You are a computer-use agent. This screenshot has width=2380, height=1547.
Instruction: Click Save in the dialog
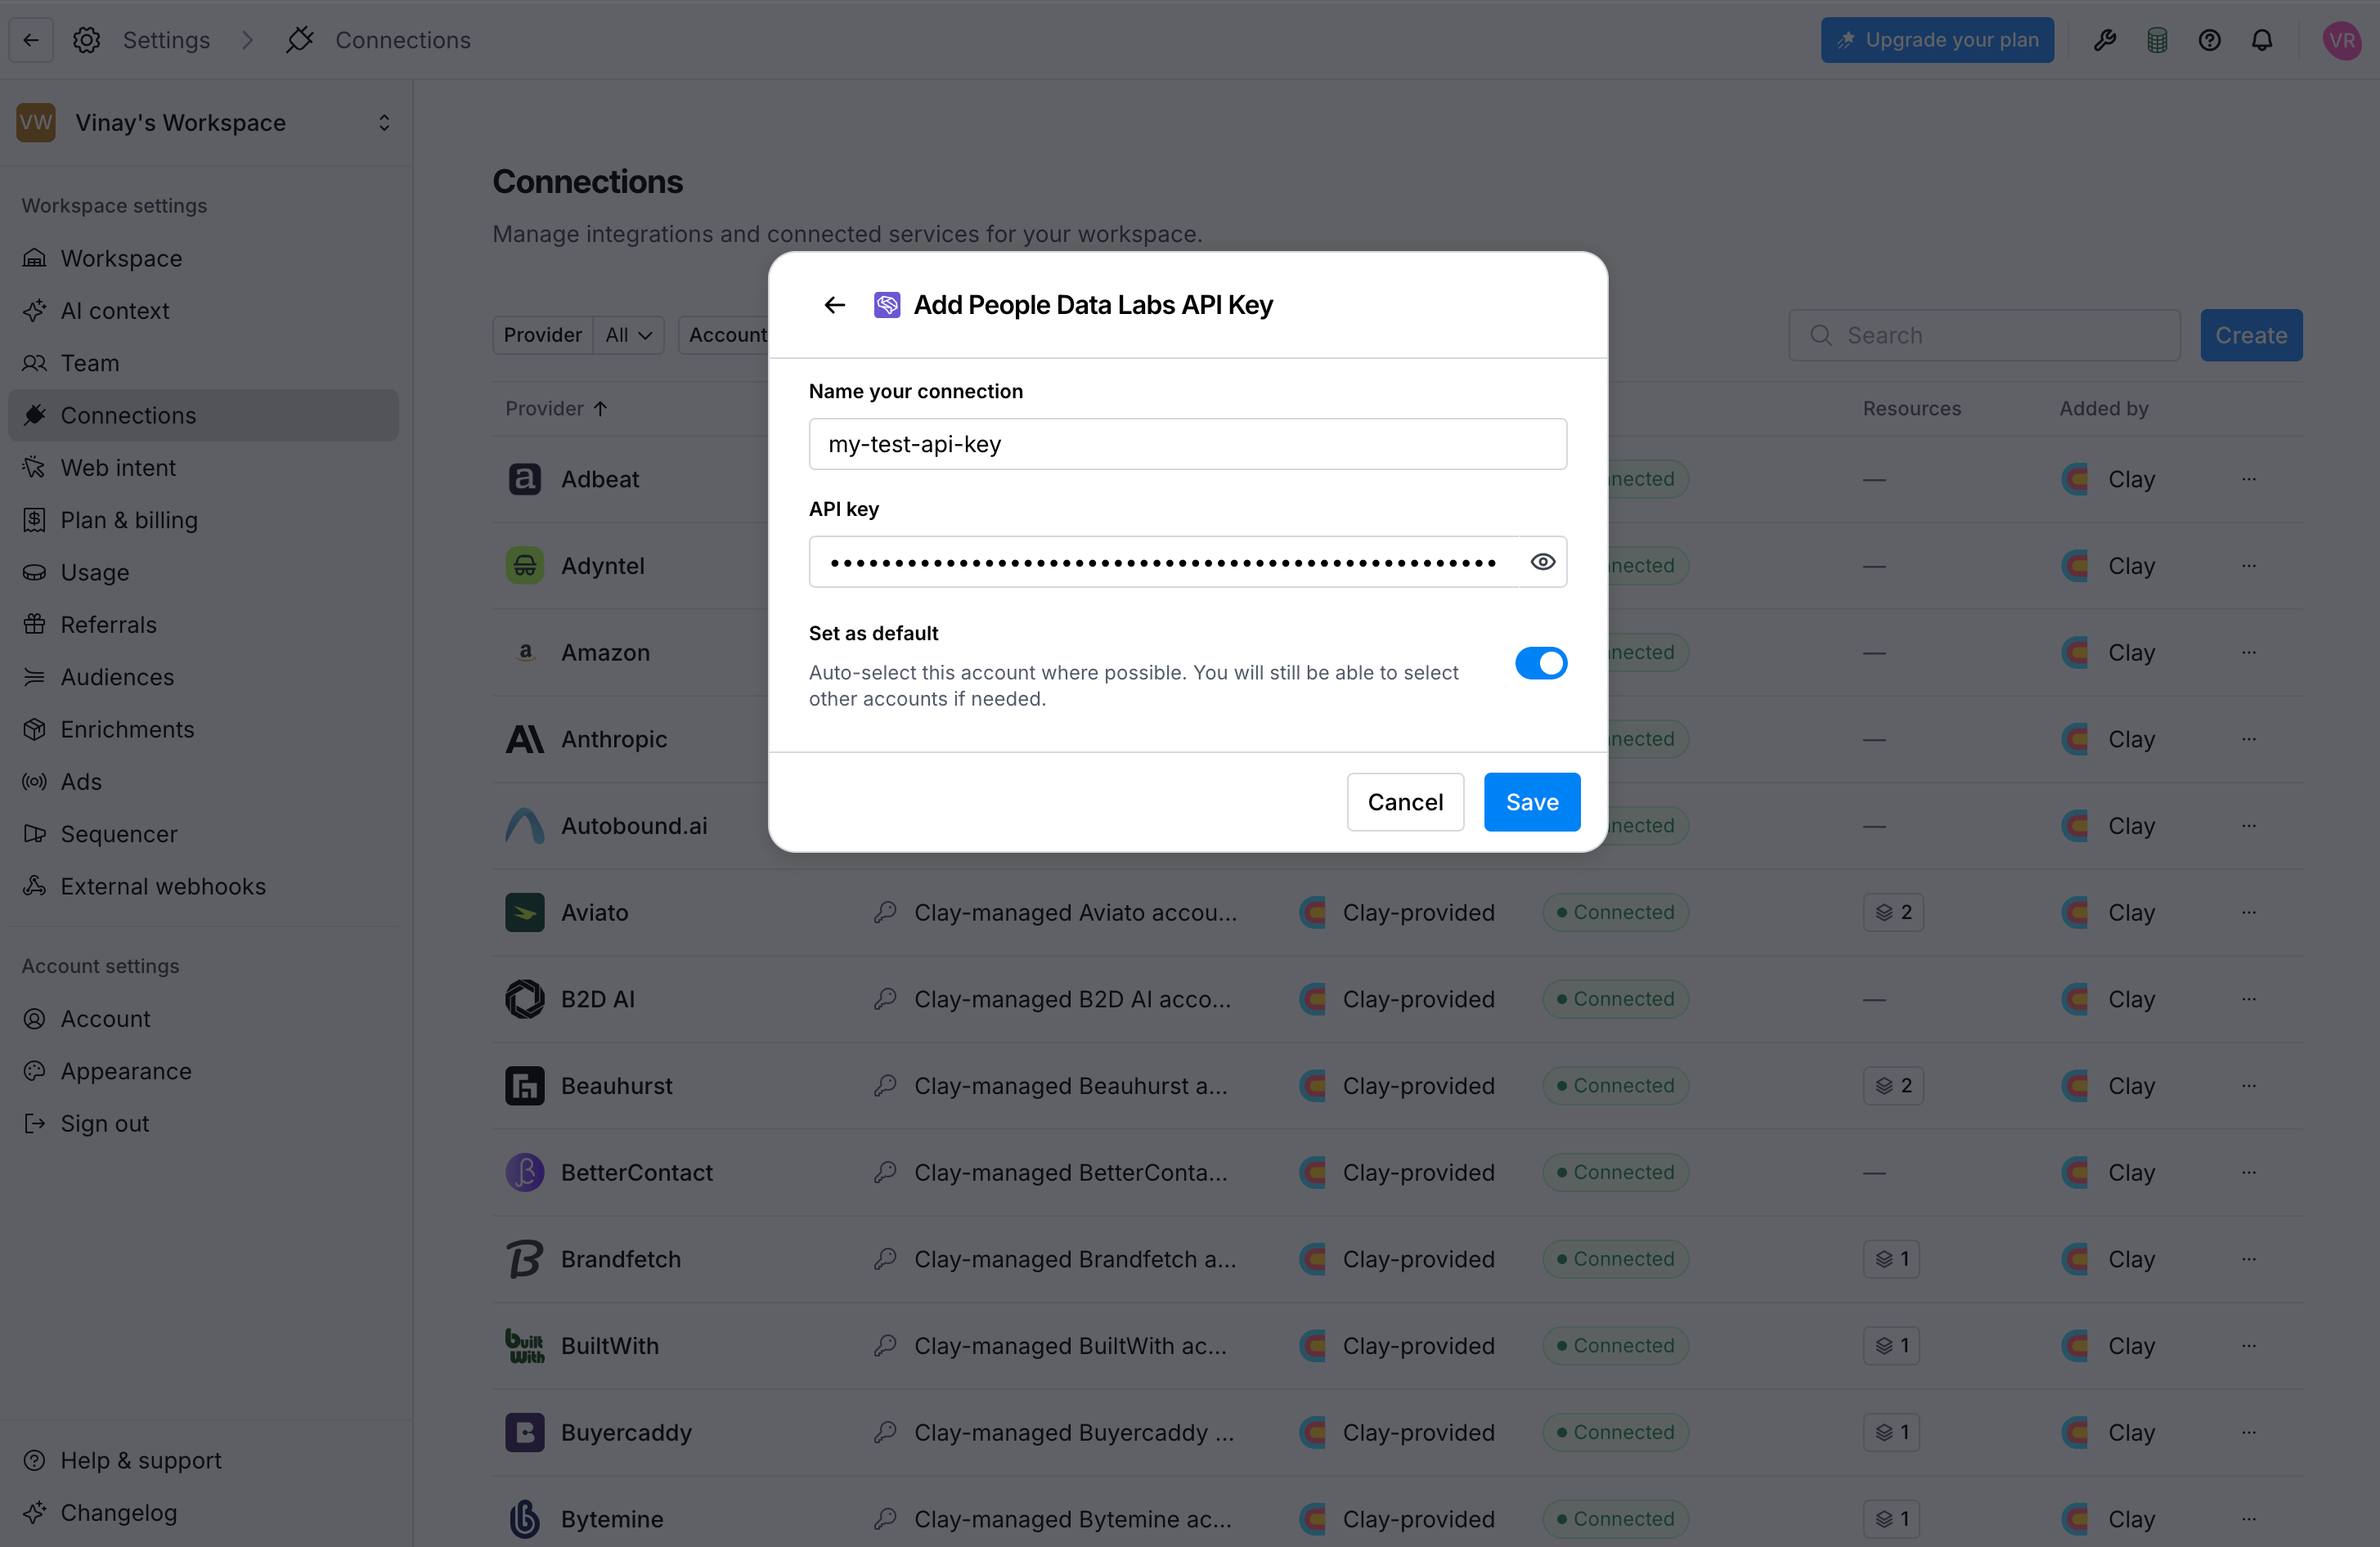(1531, 802)
